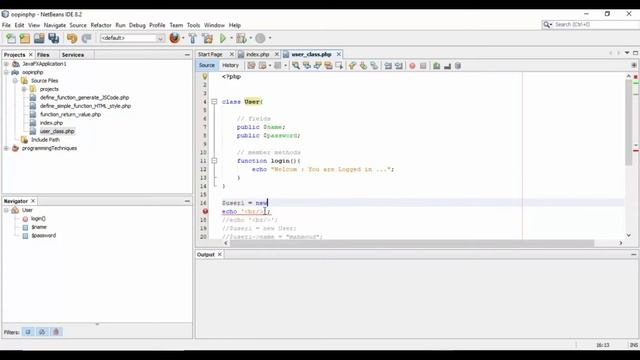Expand the projects folder node
The width and height of the screenshot is (640, 360).
tap(24, 89)
